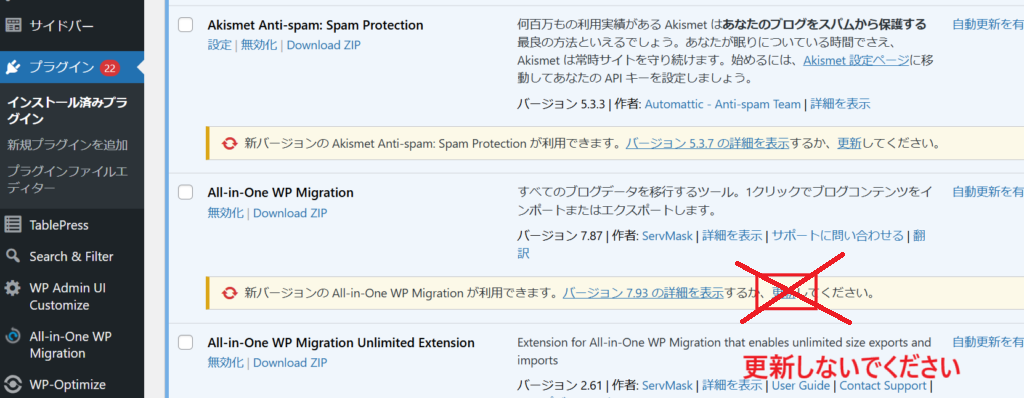Screen dimensions: 1024x398
Task: Click the WP-Optimize sidebar icon
Action: point(13,384)
